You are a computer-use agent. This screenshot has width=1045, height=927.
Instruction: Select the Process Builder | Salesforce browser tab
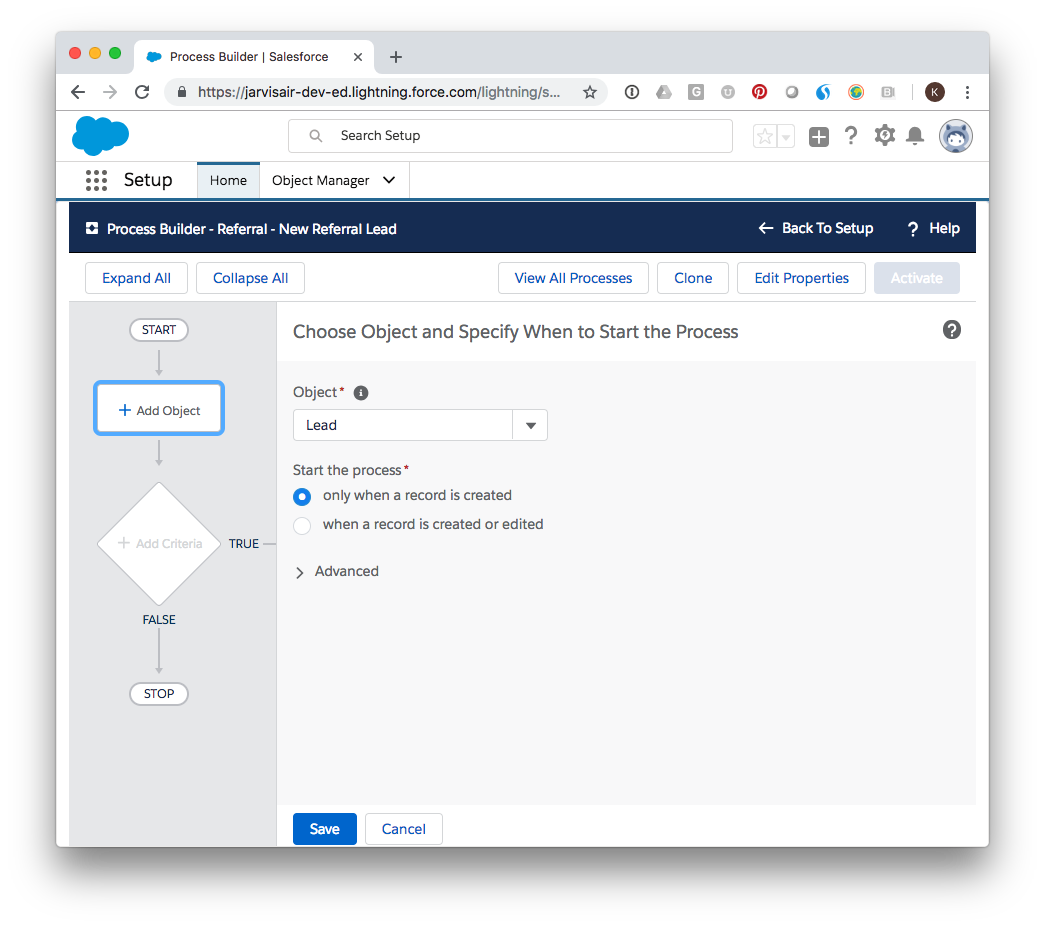(253, 57)
